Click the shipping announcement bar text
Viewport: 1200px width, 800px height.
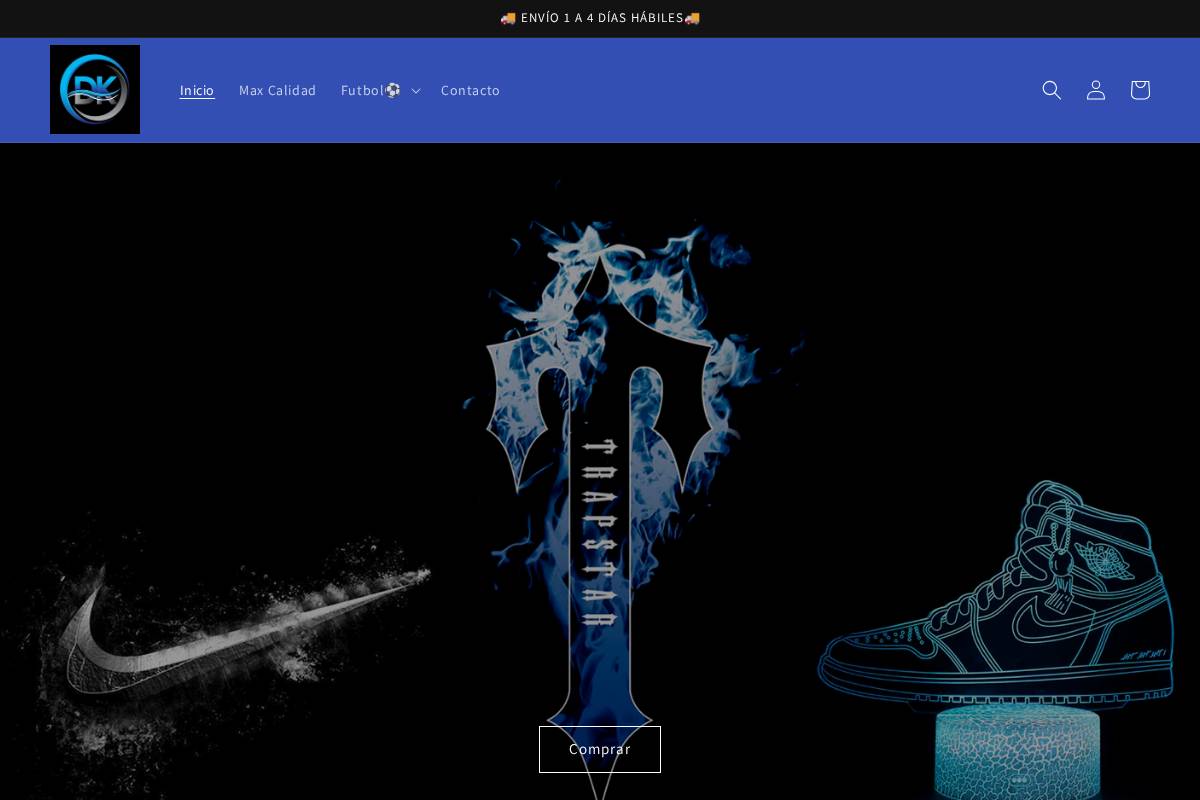click(x=600, y=17)
